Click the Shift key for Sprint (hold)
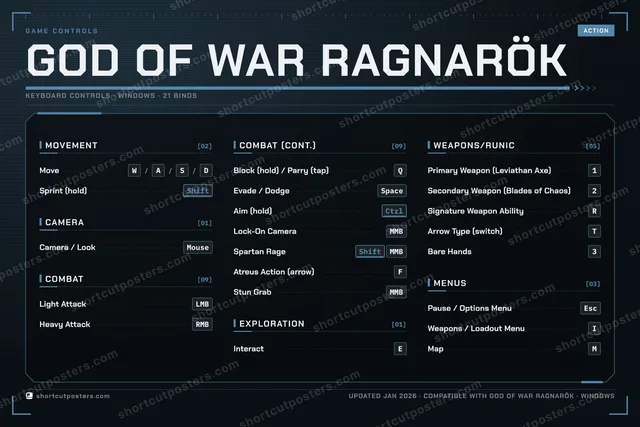This screenshot has height=427, width=640. pyautogui.click(x=198, y=191)
